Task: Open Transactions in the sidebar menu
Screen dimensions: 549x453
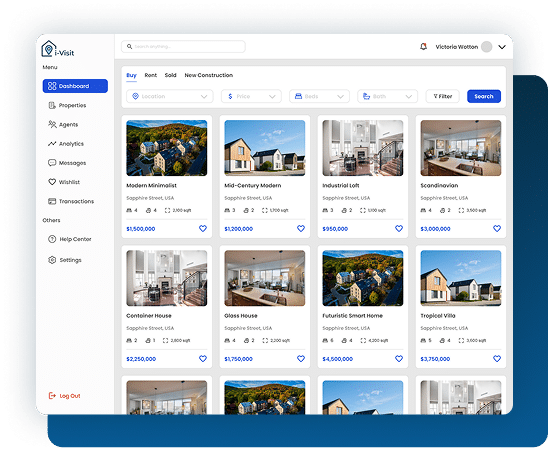Action: [71, 201]
